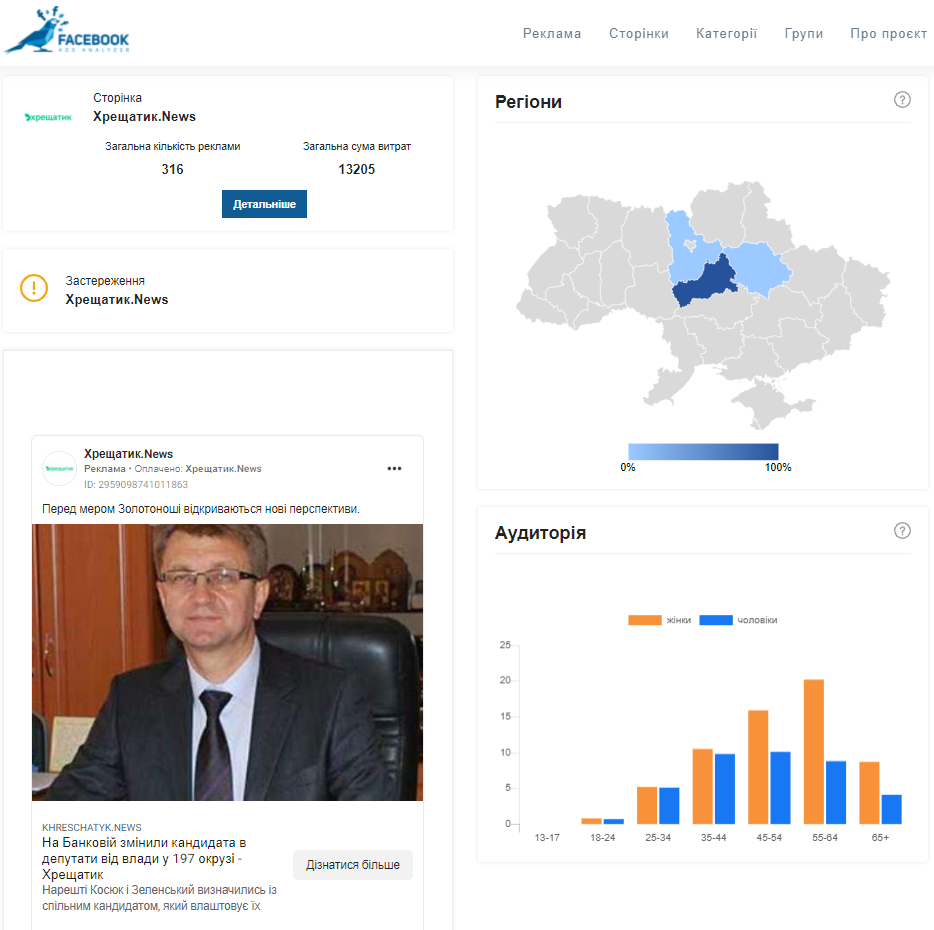Image resolution: width=934 pixels, height=930 pixels.
Task: Click the Детальніше button
Action: coord(264,204)
